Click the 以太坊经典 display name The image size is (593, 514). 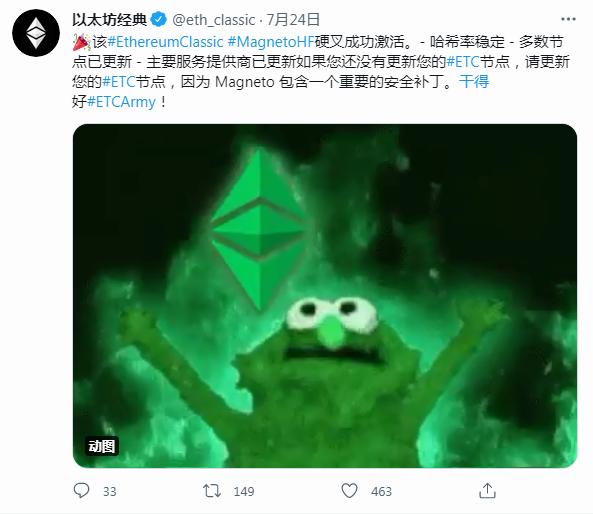[x=110, y=20]
